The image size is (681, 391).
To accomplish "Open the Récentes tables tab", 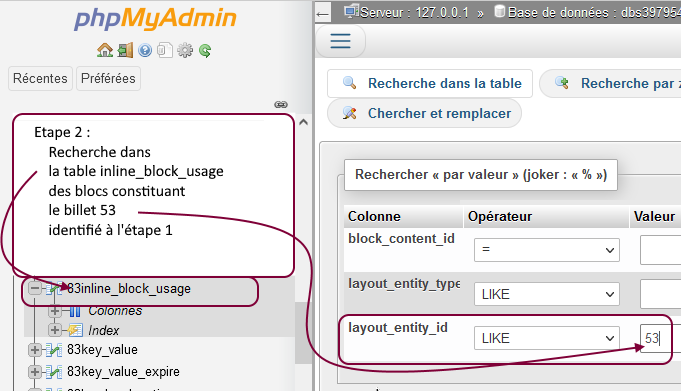I will coord(40,78).
